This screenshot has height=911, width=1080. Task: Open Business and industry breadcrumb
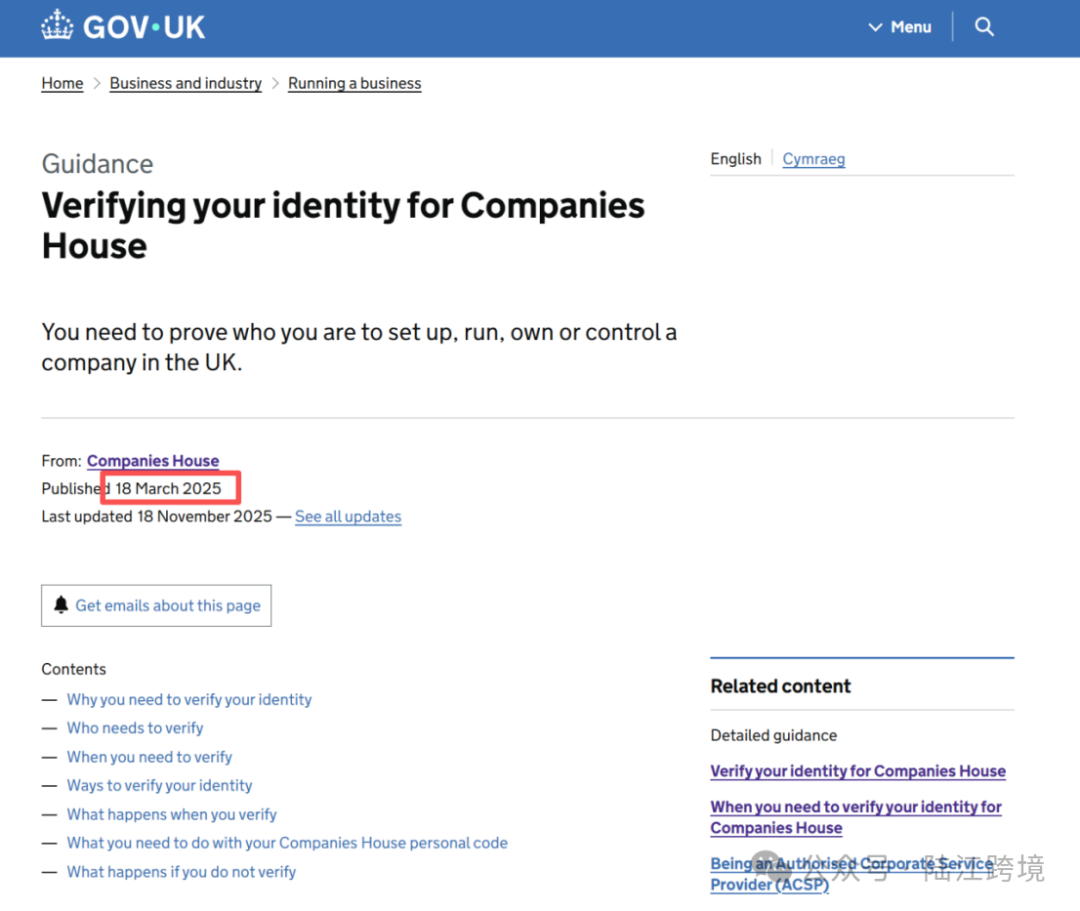click(185, 83)
